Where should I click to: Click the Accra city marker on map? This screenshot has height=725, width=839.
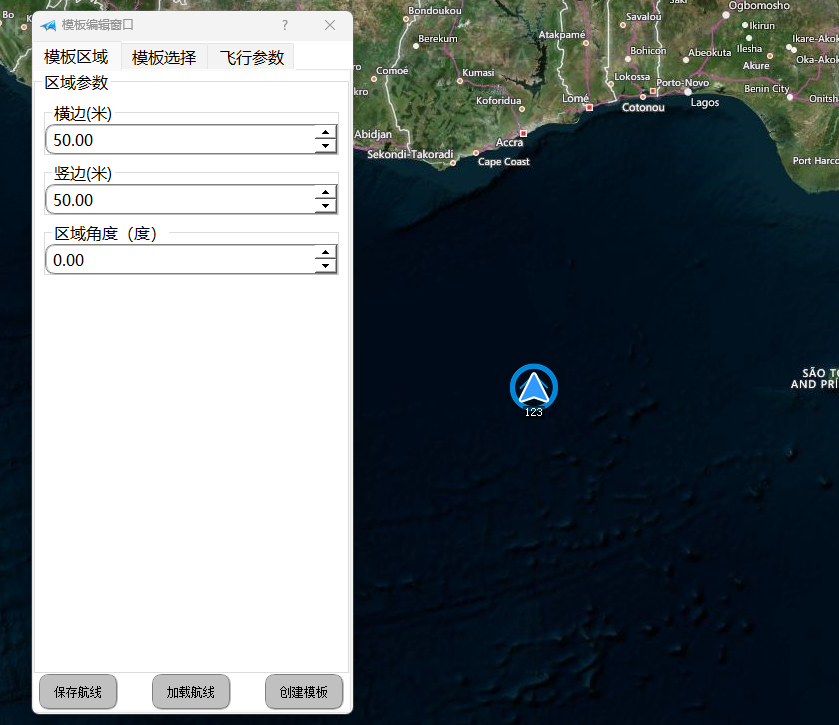point(523,133)
